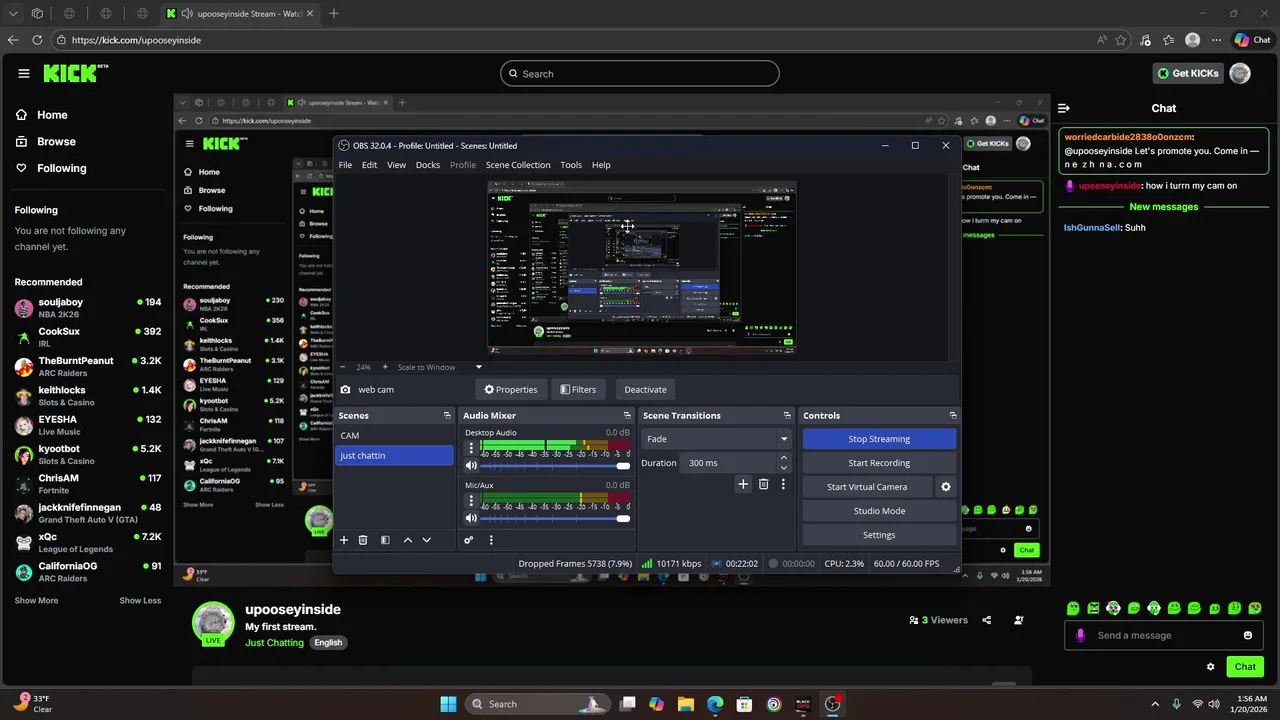Open the taskbar weather widget showing 33°F
1280x720 pixels.
click(30, 704)
